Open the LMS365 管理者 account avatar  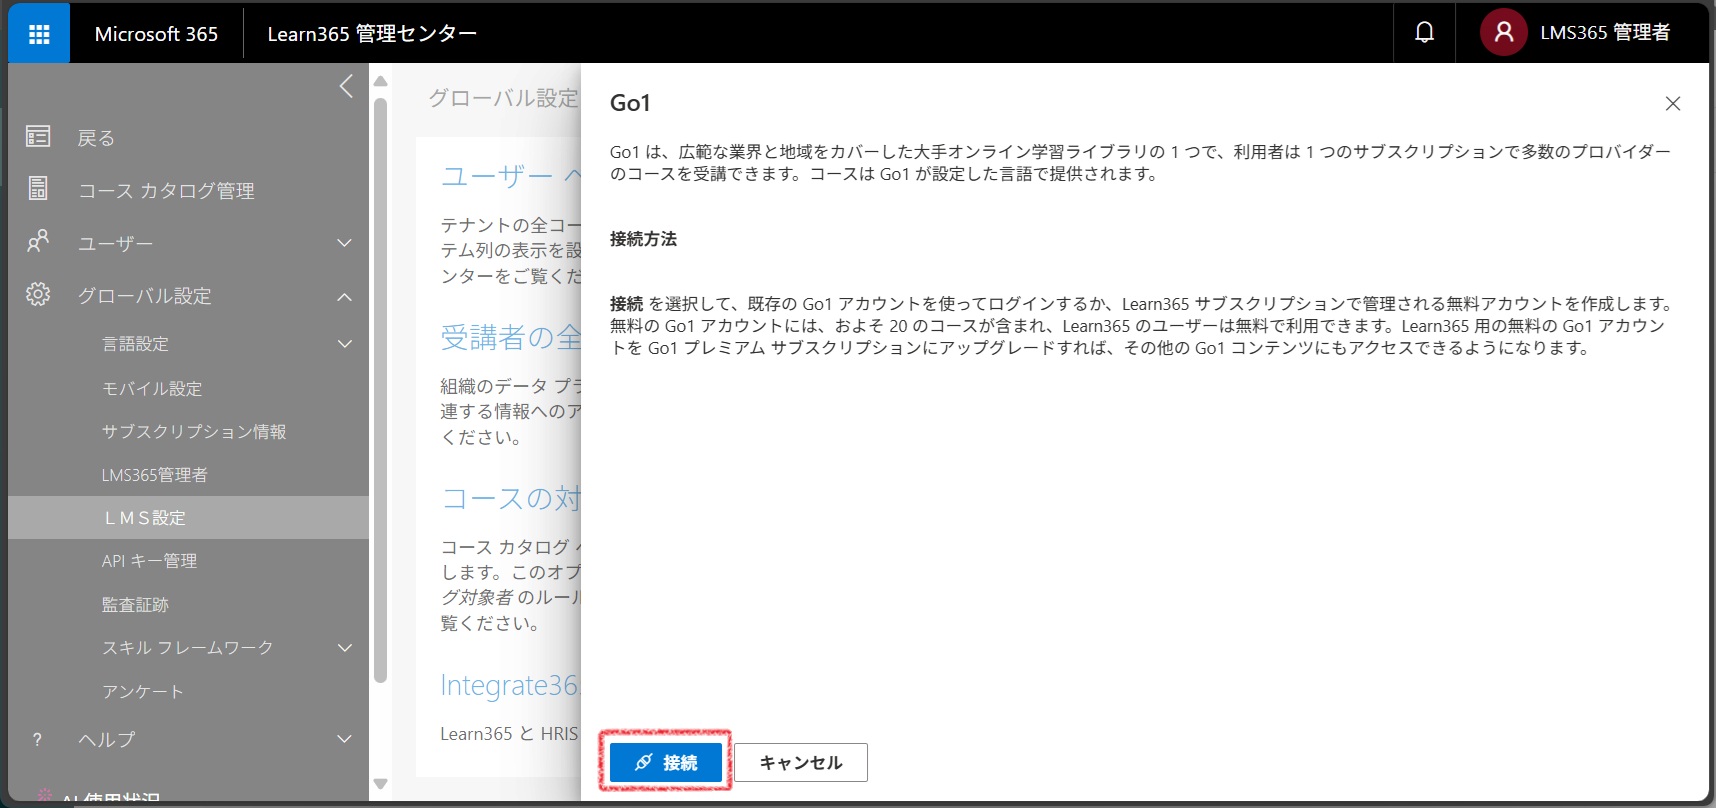pyautogui.click(x=1503, y=33)
